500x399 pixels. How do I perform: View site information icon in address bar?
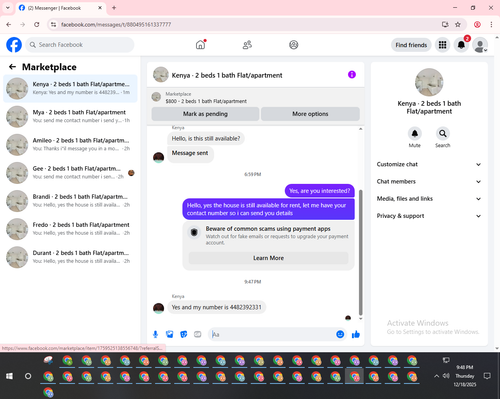point(53,24)
